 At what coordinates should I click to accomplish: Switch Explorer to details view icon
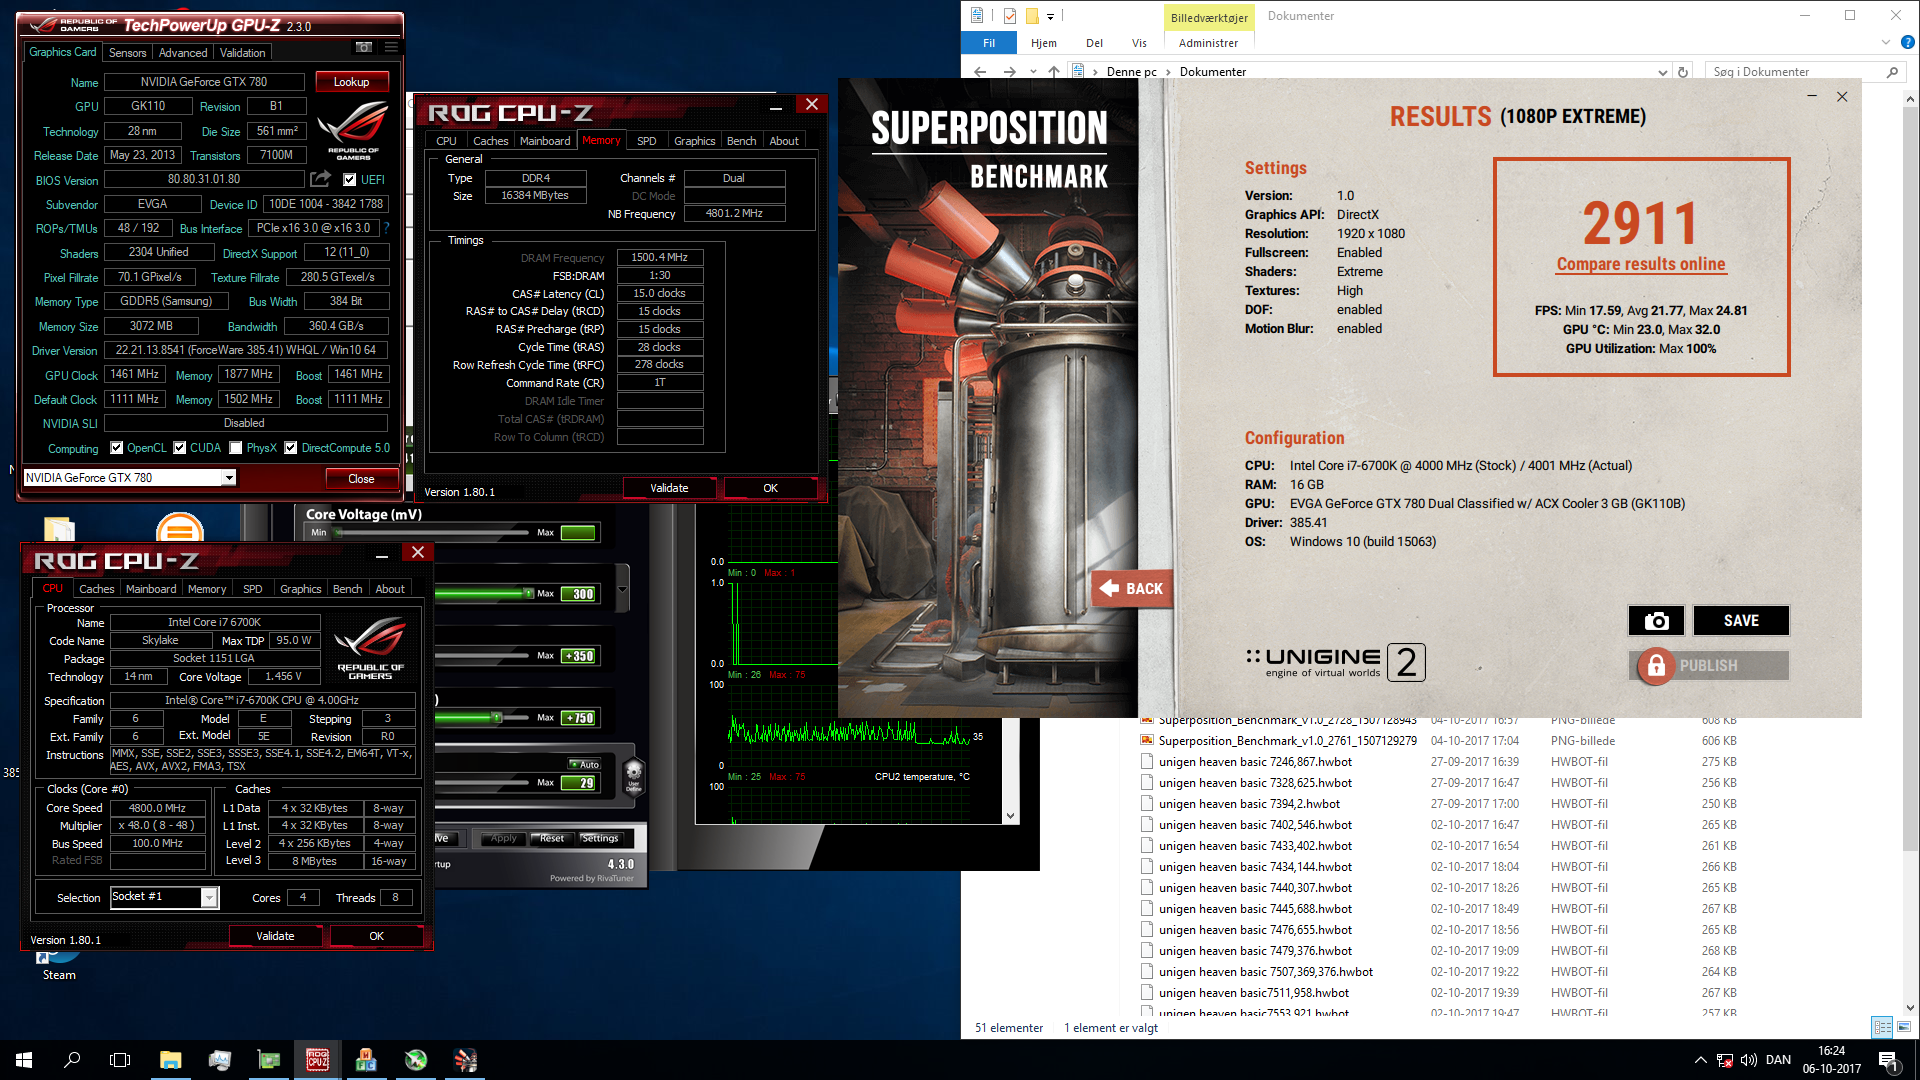tap(1882, 1027)
